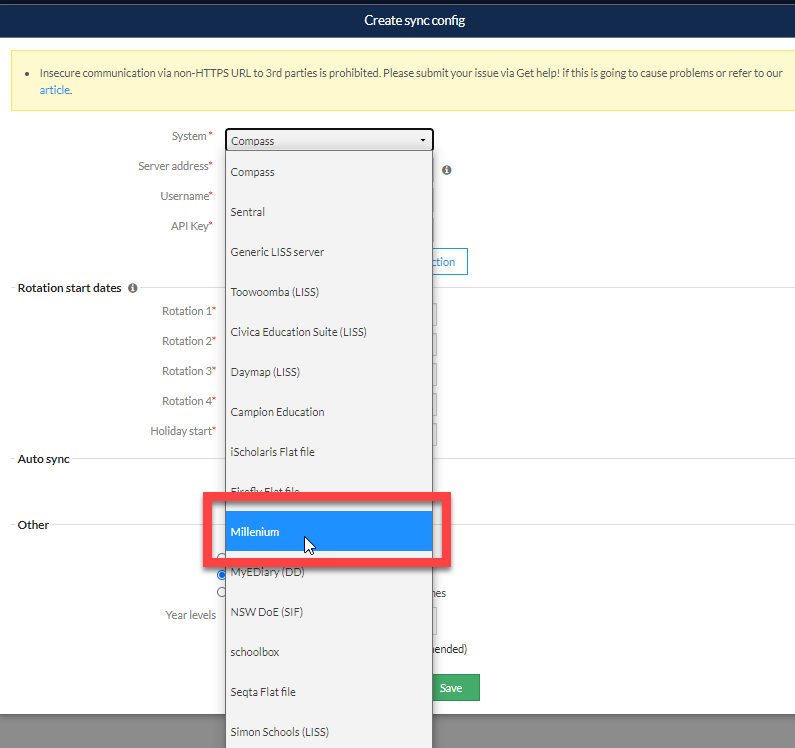Pick Generic LISS server option
Screen dimensions: 795x748
click(x=329, y=252)
